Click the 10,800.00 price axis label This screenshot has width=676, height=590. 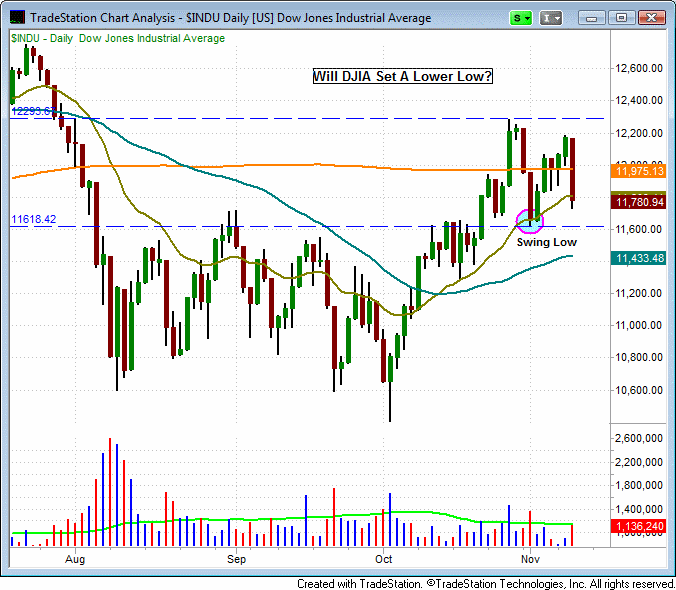639,357
